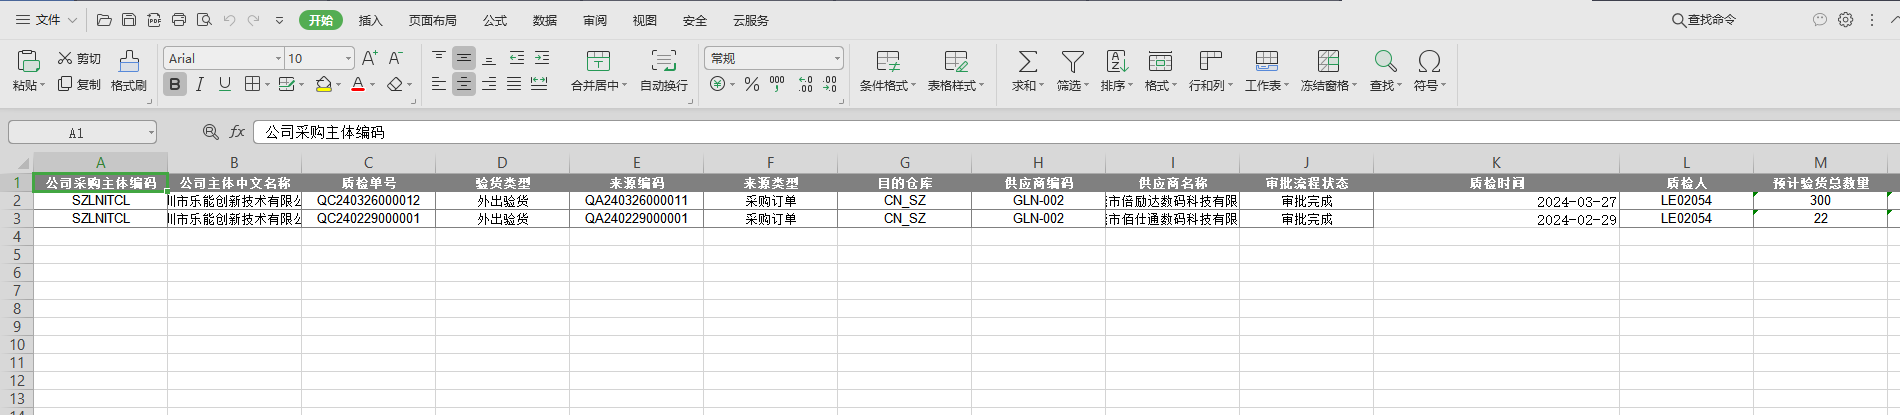The height and width of the screenshot is (415, 1900).
Task: Switch to the 数据 (Data) tab
Action: pos(545,20)
